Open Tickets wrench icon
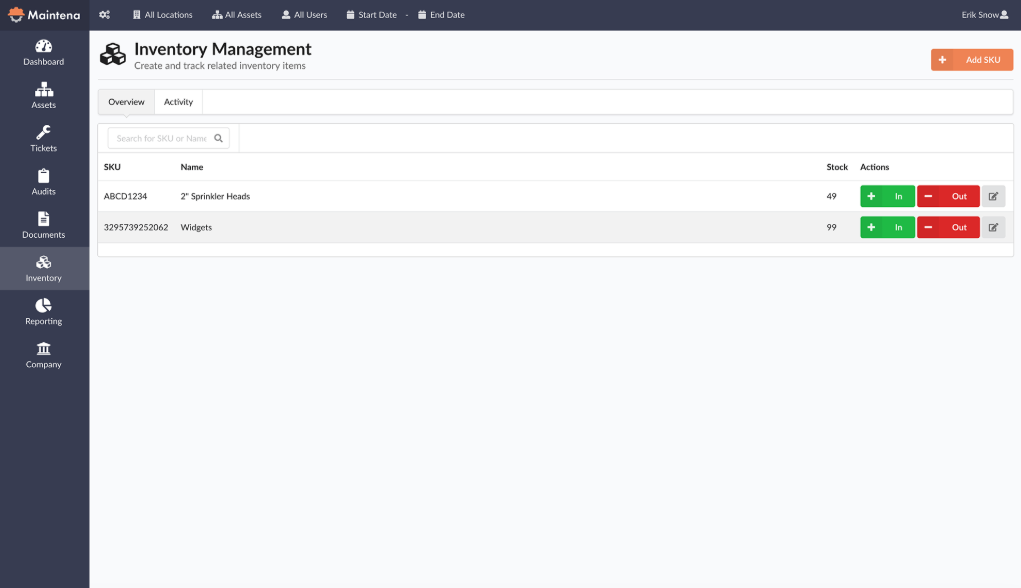 click(x=44, y=133)
